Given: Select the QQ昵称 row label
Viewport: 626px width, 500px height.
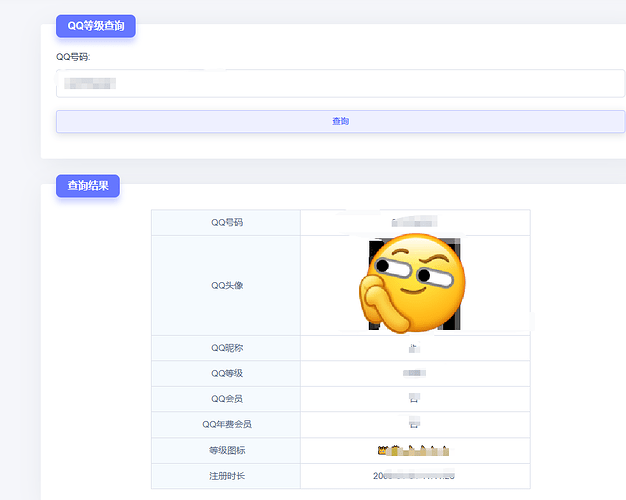Looking at the screenshot, I should [x=226, y=348].
